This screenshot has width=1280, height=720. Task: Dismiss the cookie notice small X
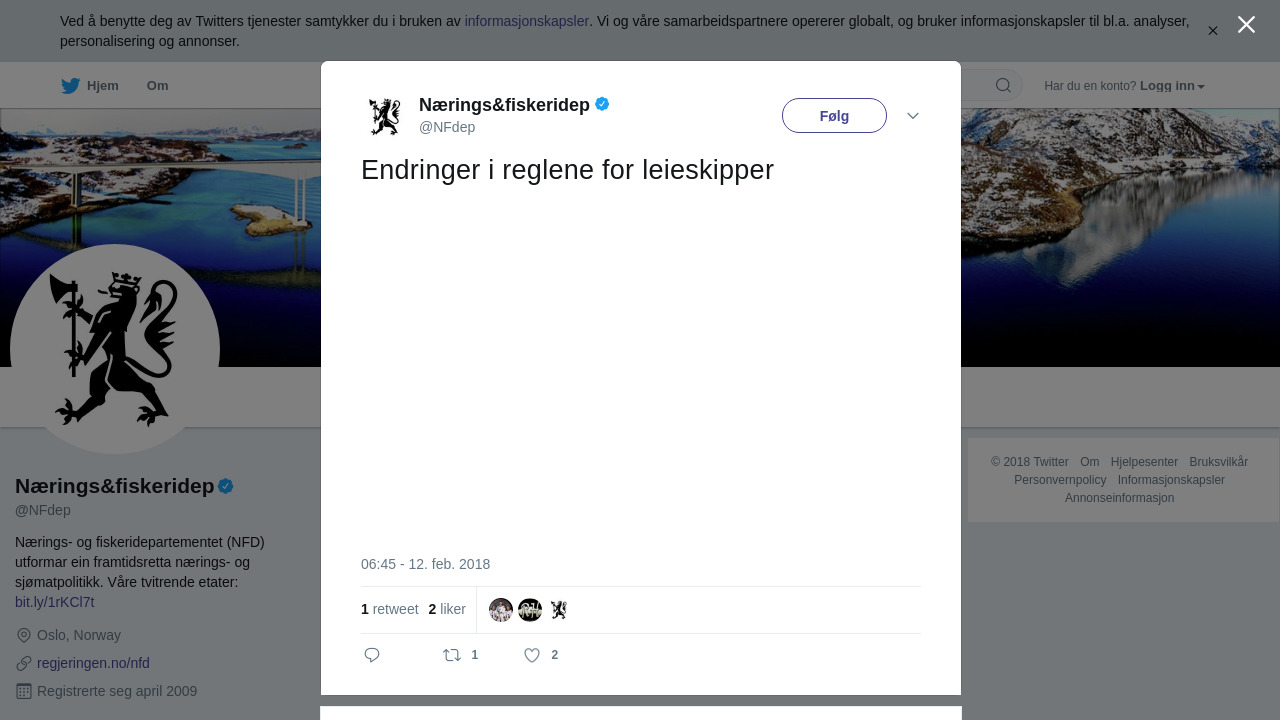[1212, 31]
